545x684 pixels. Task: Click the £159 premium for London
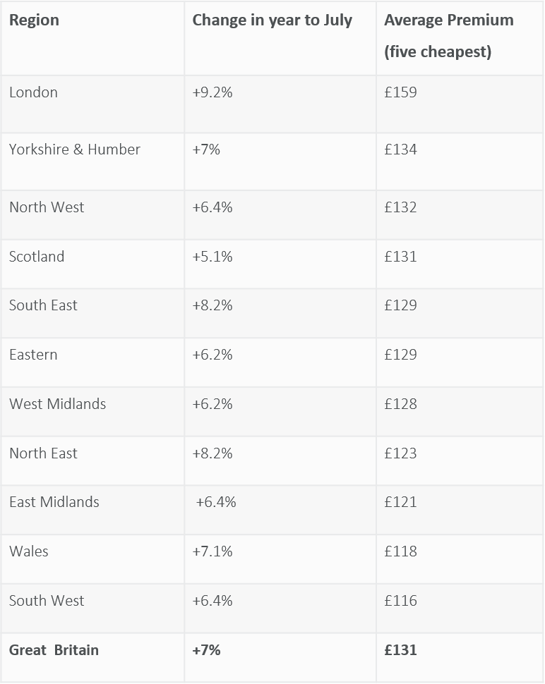401,92
